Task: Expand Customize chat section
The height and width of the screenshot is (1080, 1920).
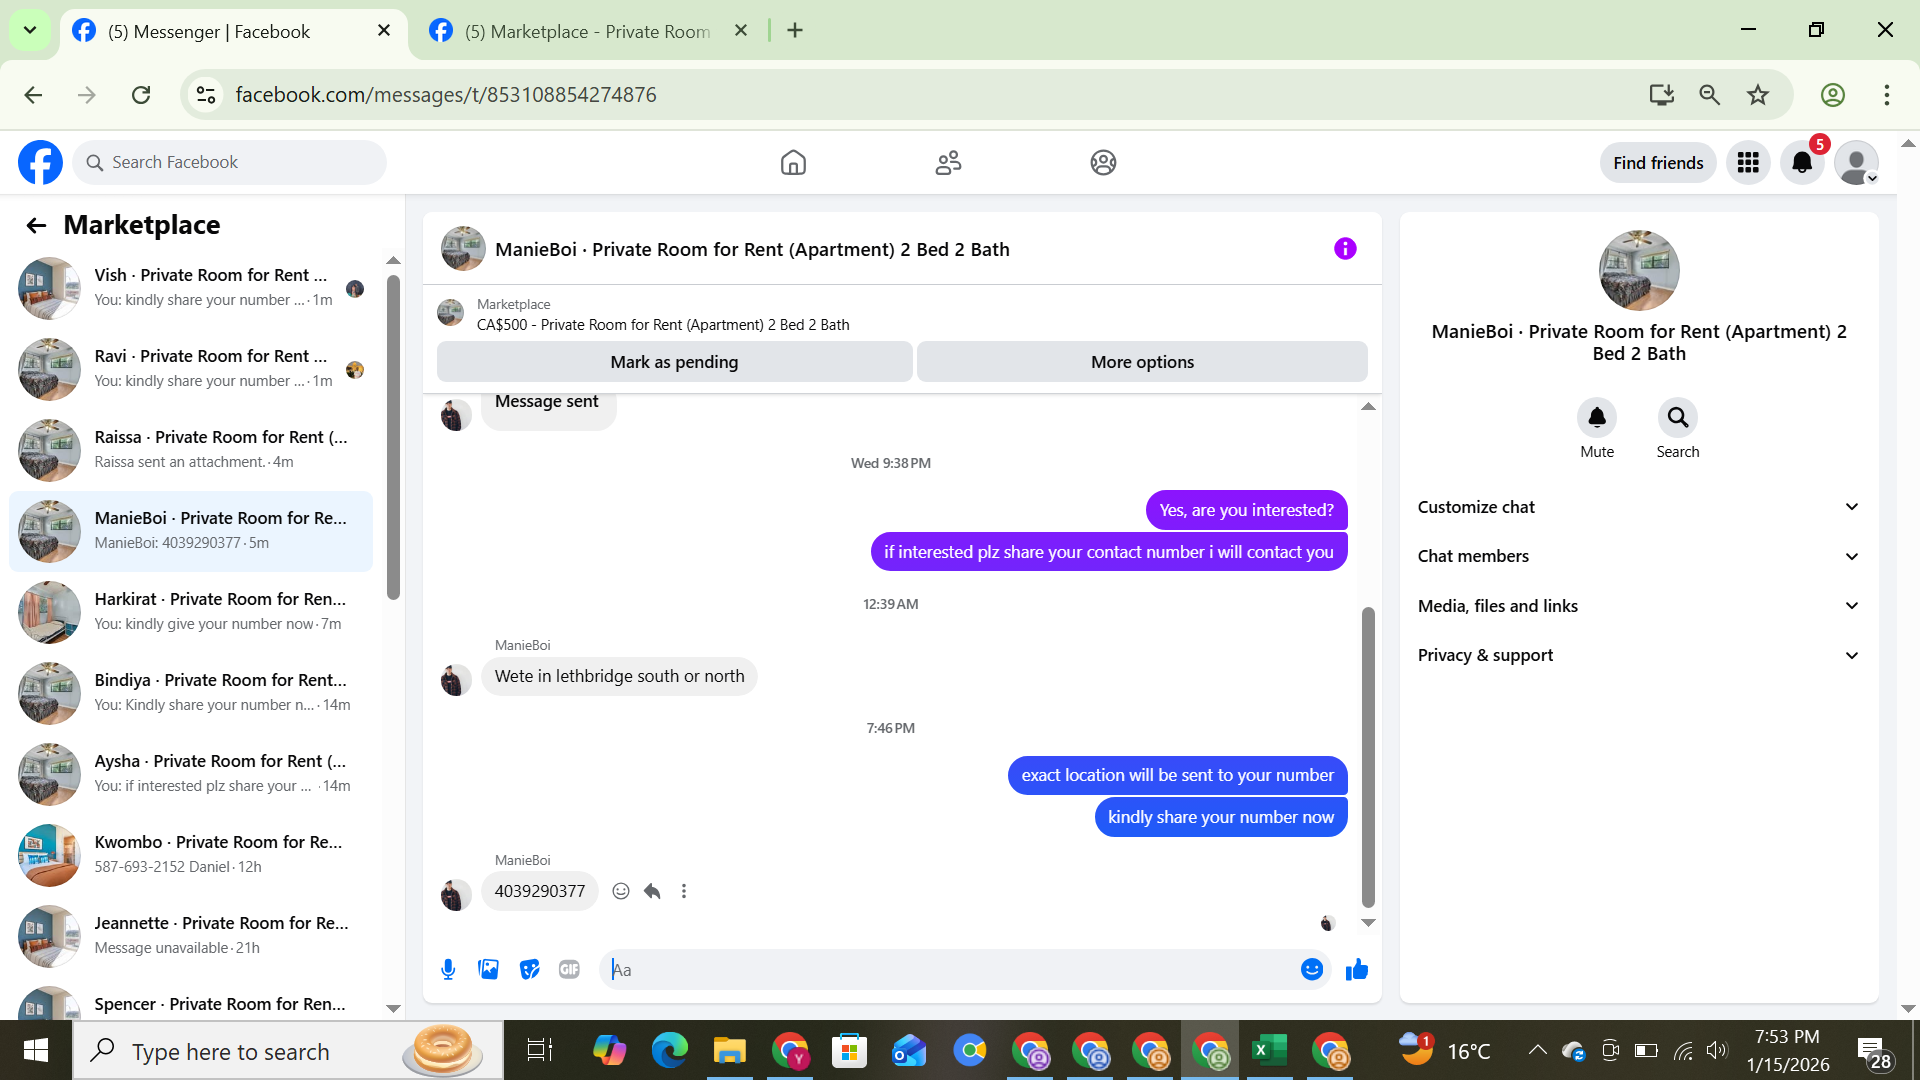Action: pyautogui.click(x=1638, y=507)
